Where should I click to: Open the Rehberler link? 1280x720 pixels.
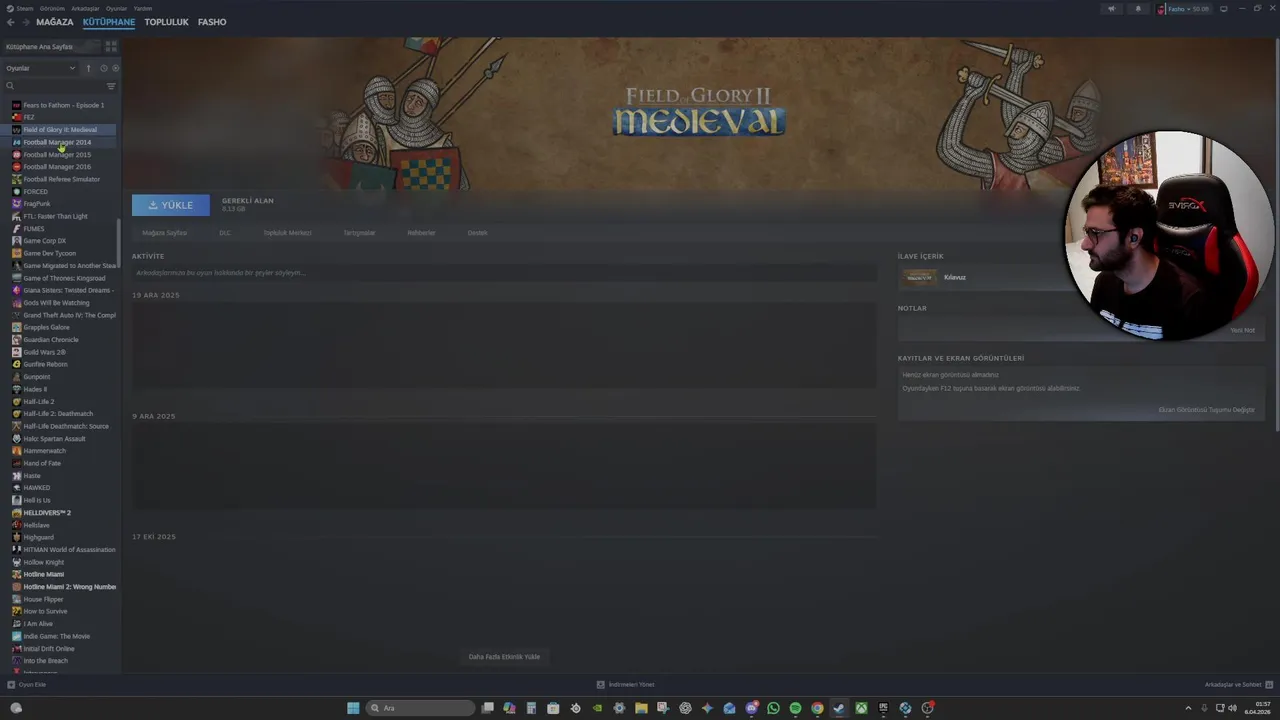click(421, 233)
